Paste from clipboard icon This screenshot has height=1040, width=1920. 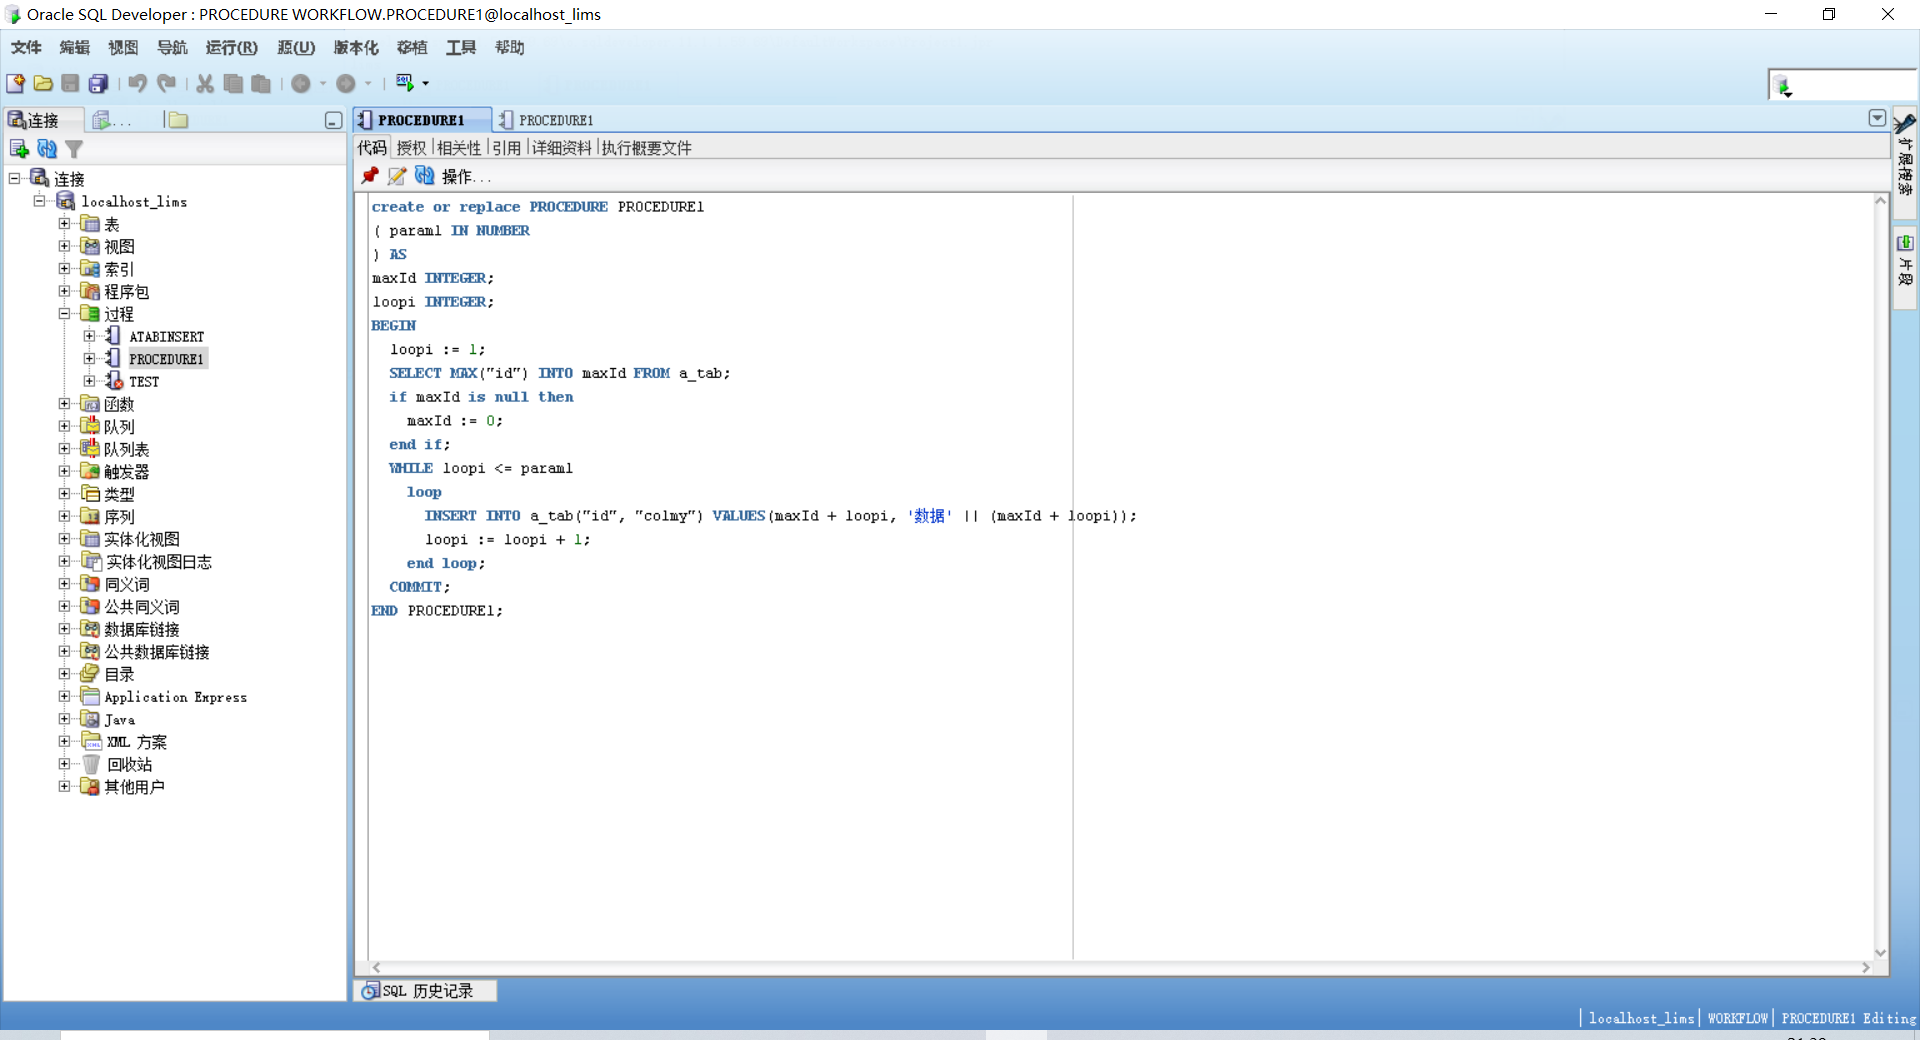261,83
